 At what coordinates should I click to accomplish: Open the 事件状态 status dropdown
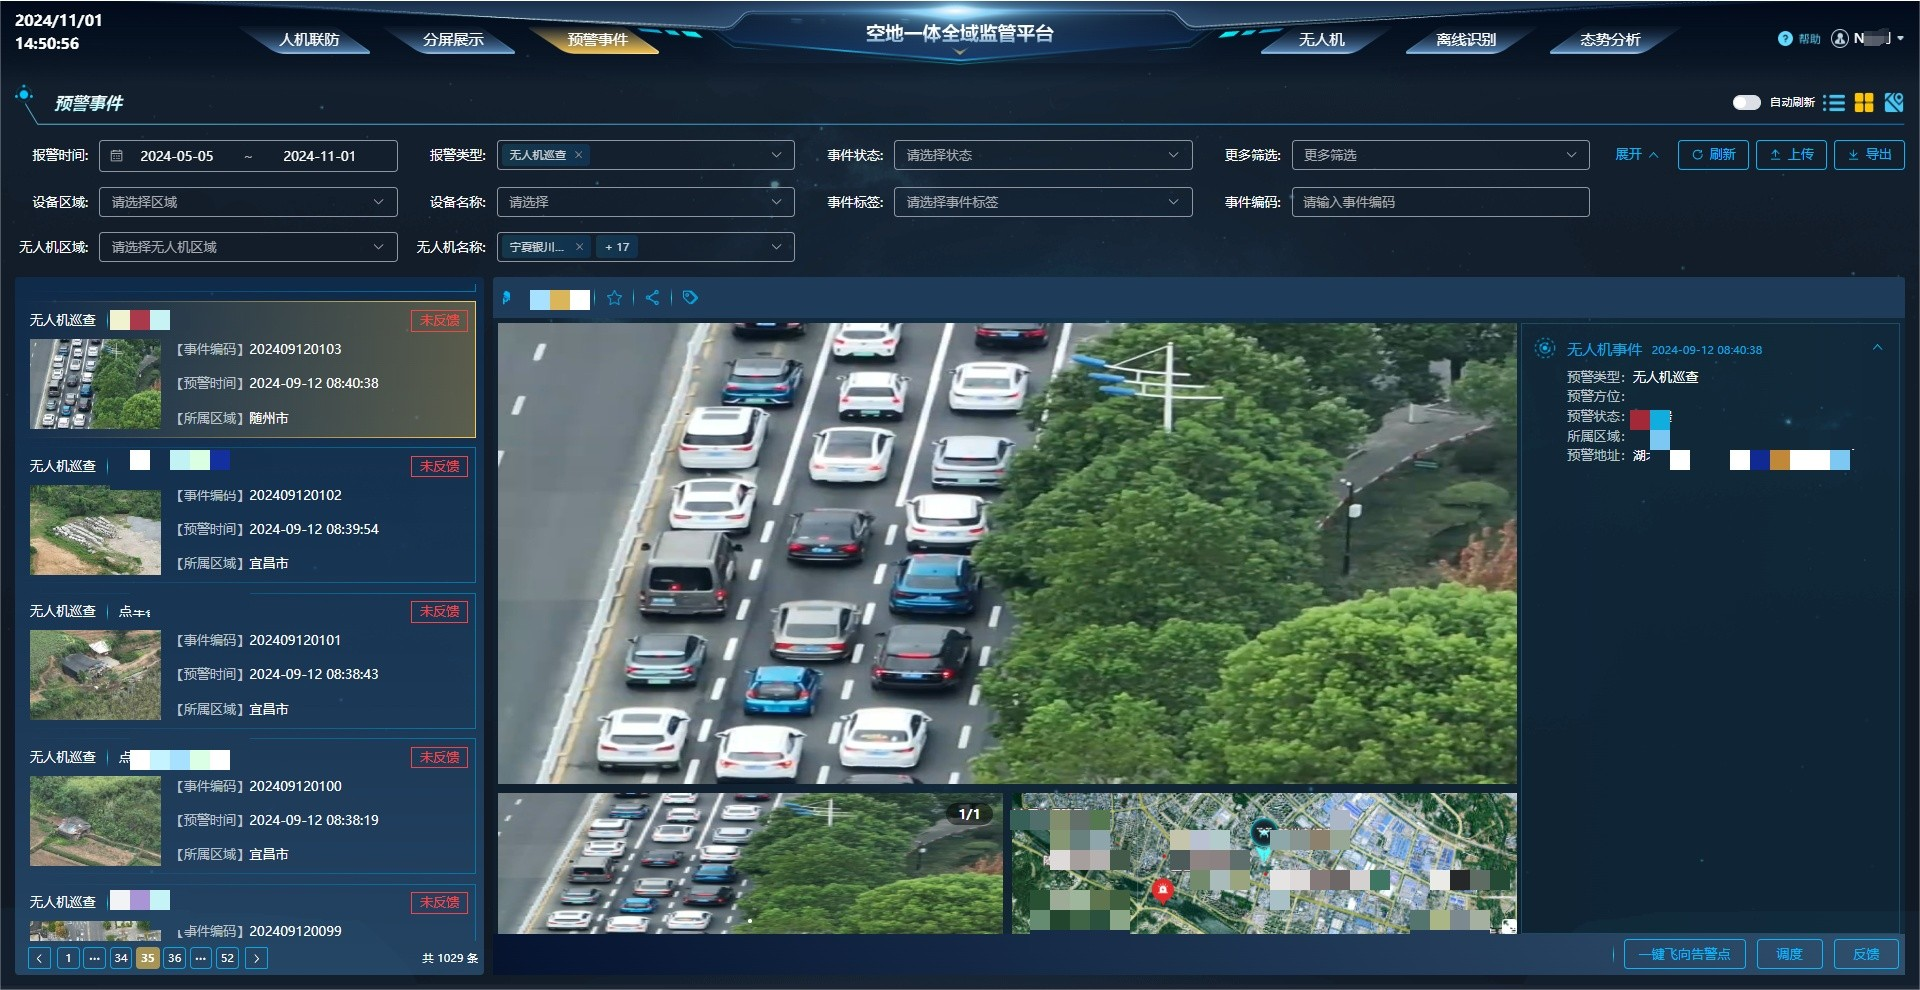click(x=1042, y=155)
